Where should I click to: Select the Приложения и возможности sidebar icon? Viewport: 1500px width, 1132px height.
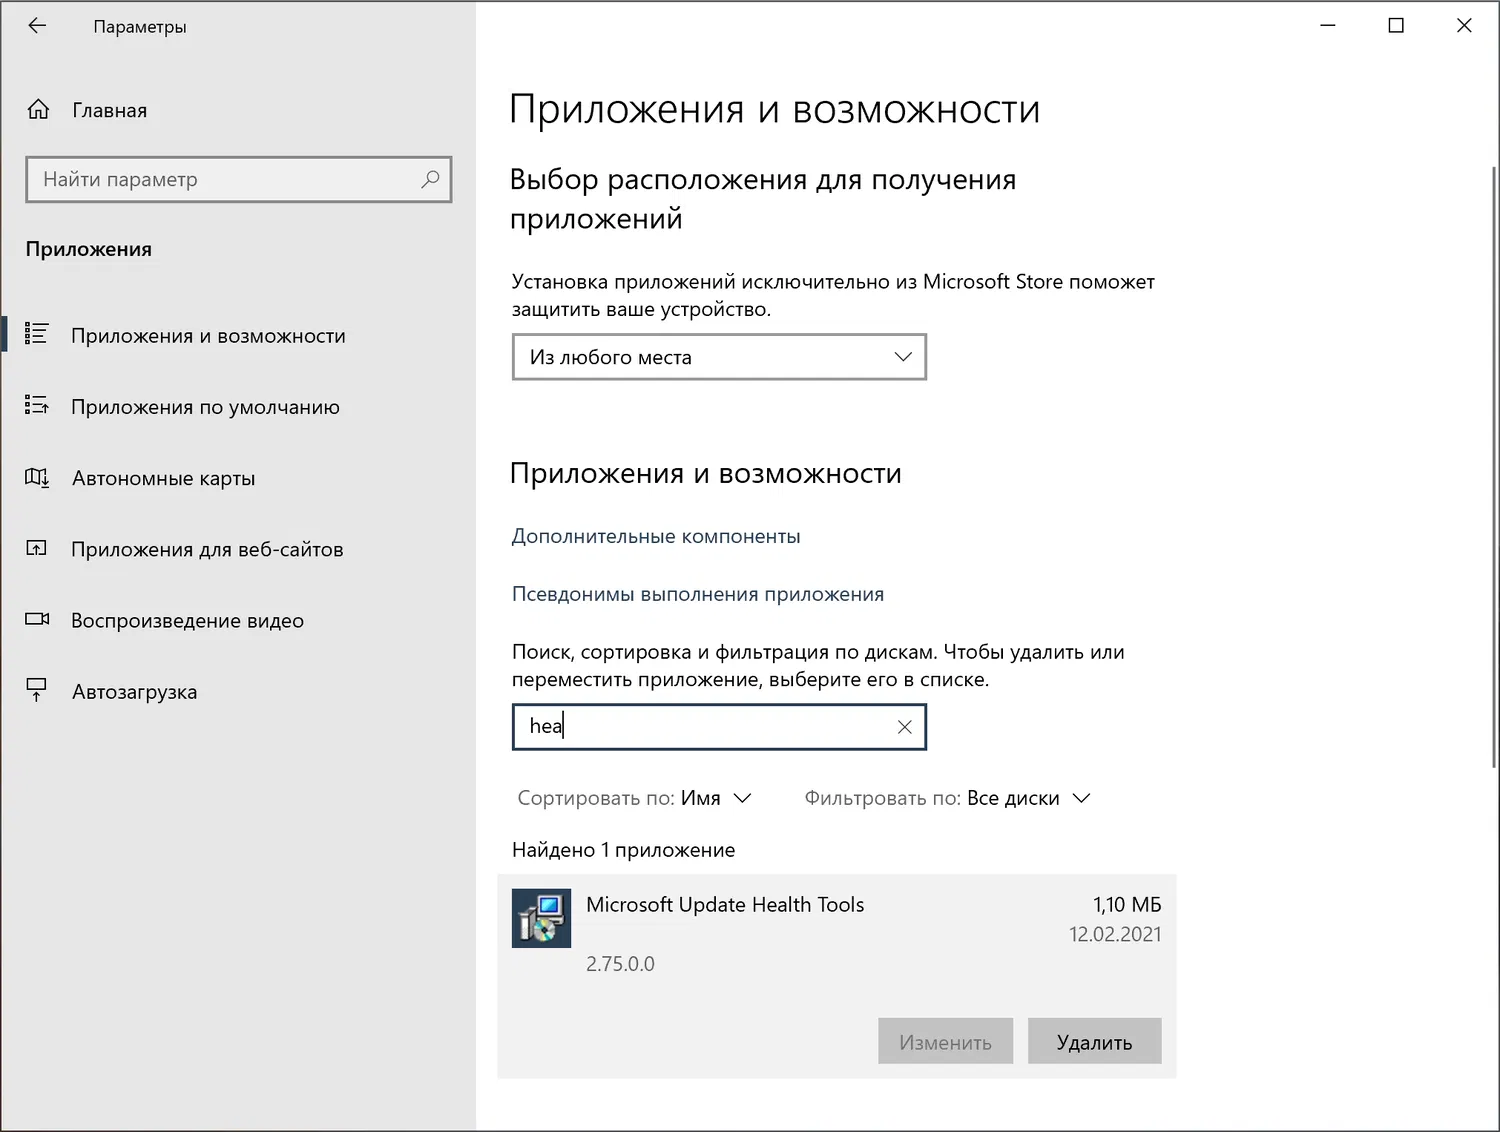coord(37,334)
